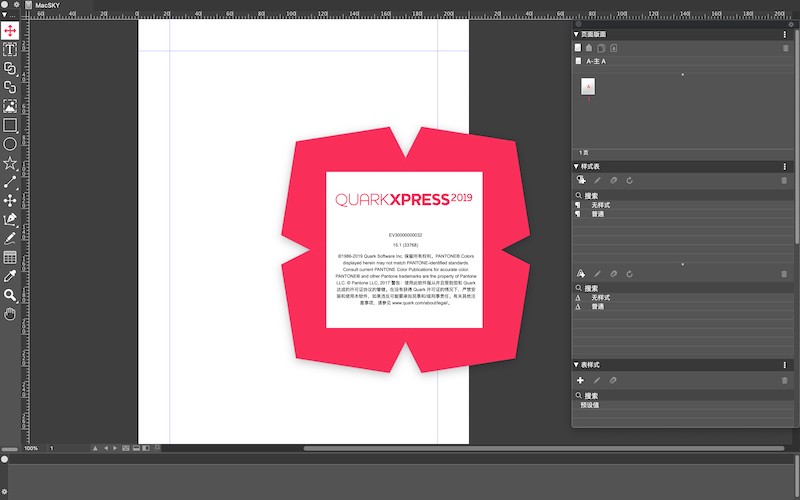Screen dimensions: 800x500
Task: Open 页面版面 panel options menu
Action: (x=785, y=34)
